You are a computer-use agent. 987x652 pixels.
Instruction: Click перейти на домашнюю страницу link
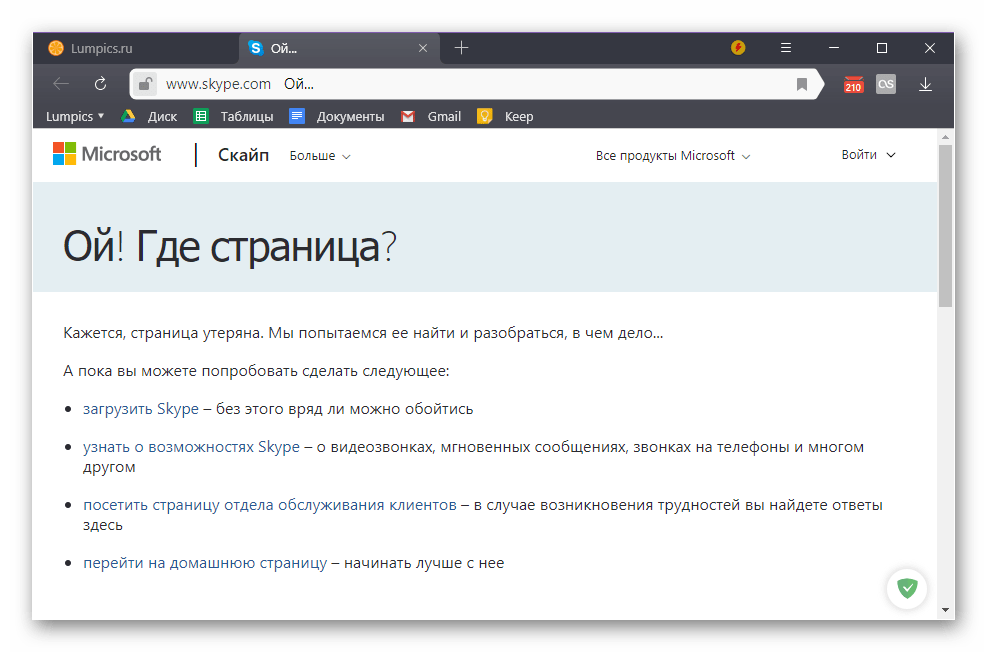[x=204, y=563]
